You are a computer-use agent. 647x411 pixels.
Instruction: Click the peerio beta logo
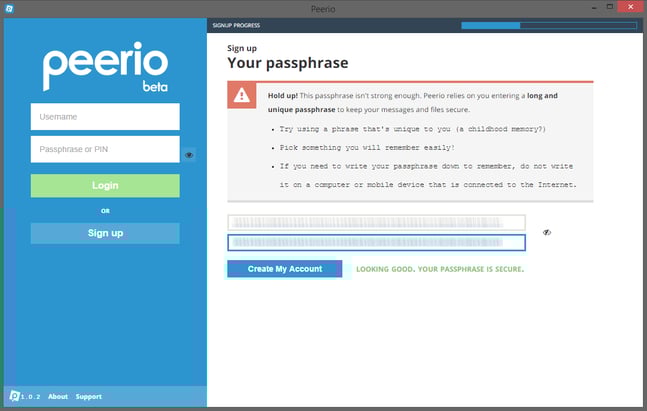[106, 66]
